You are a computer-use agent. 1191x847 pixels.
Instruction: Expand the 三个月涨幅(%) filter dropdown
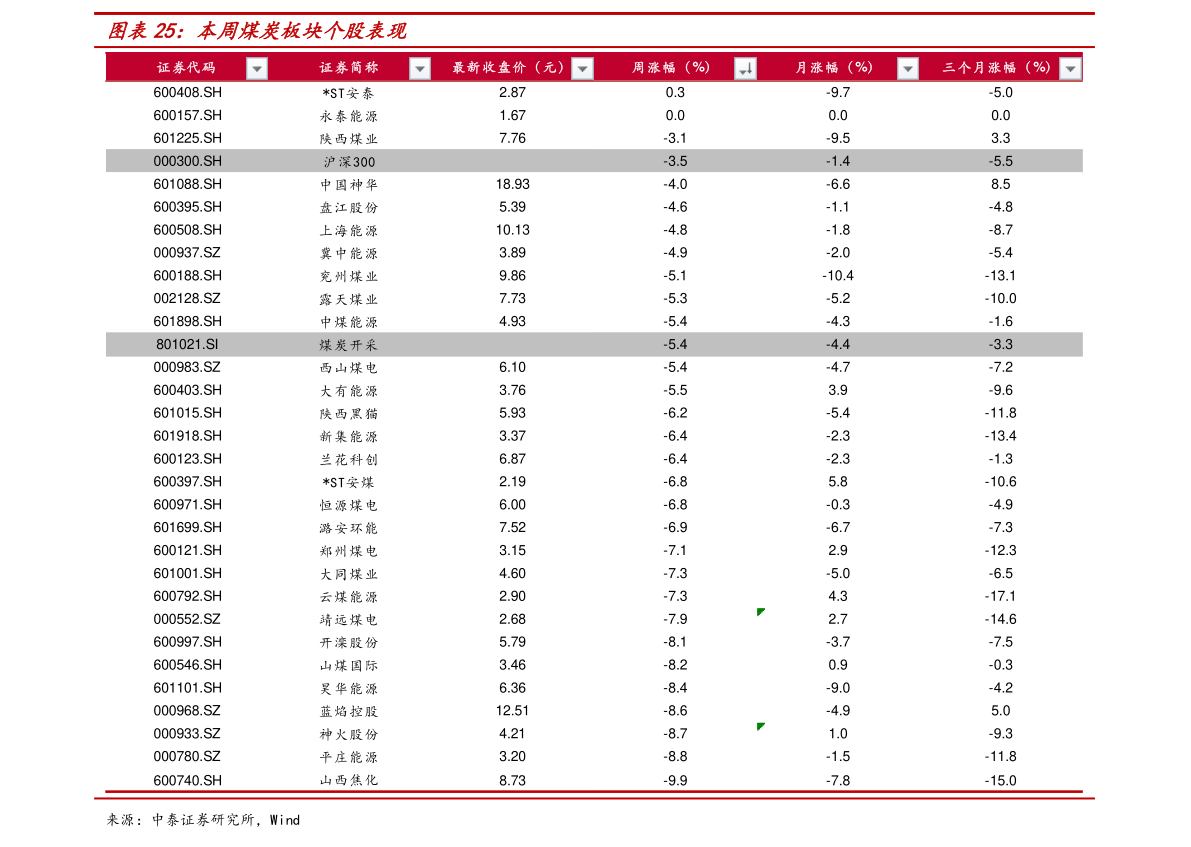[x=1070, y=68]
